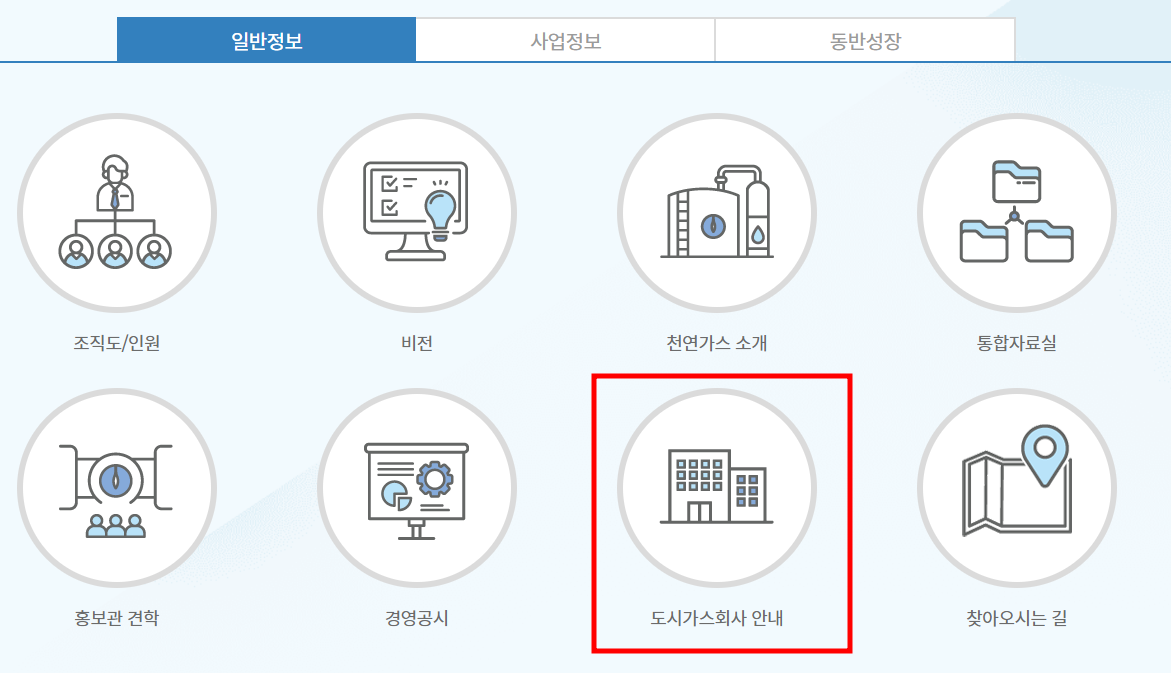This screenshot has height=673, width=1171.
Task: Select the 비전 monitor with lightbulb icon
Action: coord(417,213)
